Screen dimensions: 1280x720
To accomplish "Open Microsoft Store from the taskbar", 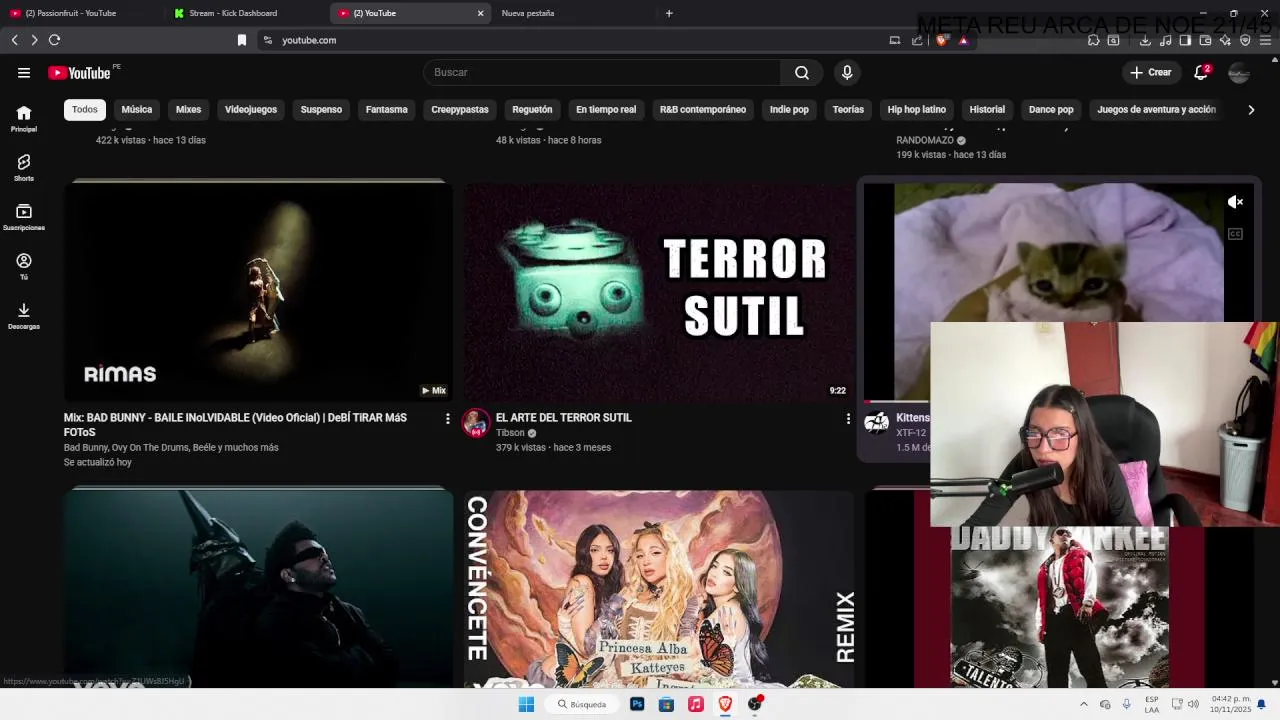I will (x=666, y=704).
